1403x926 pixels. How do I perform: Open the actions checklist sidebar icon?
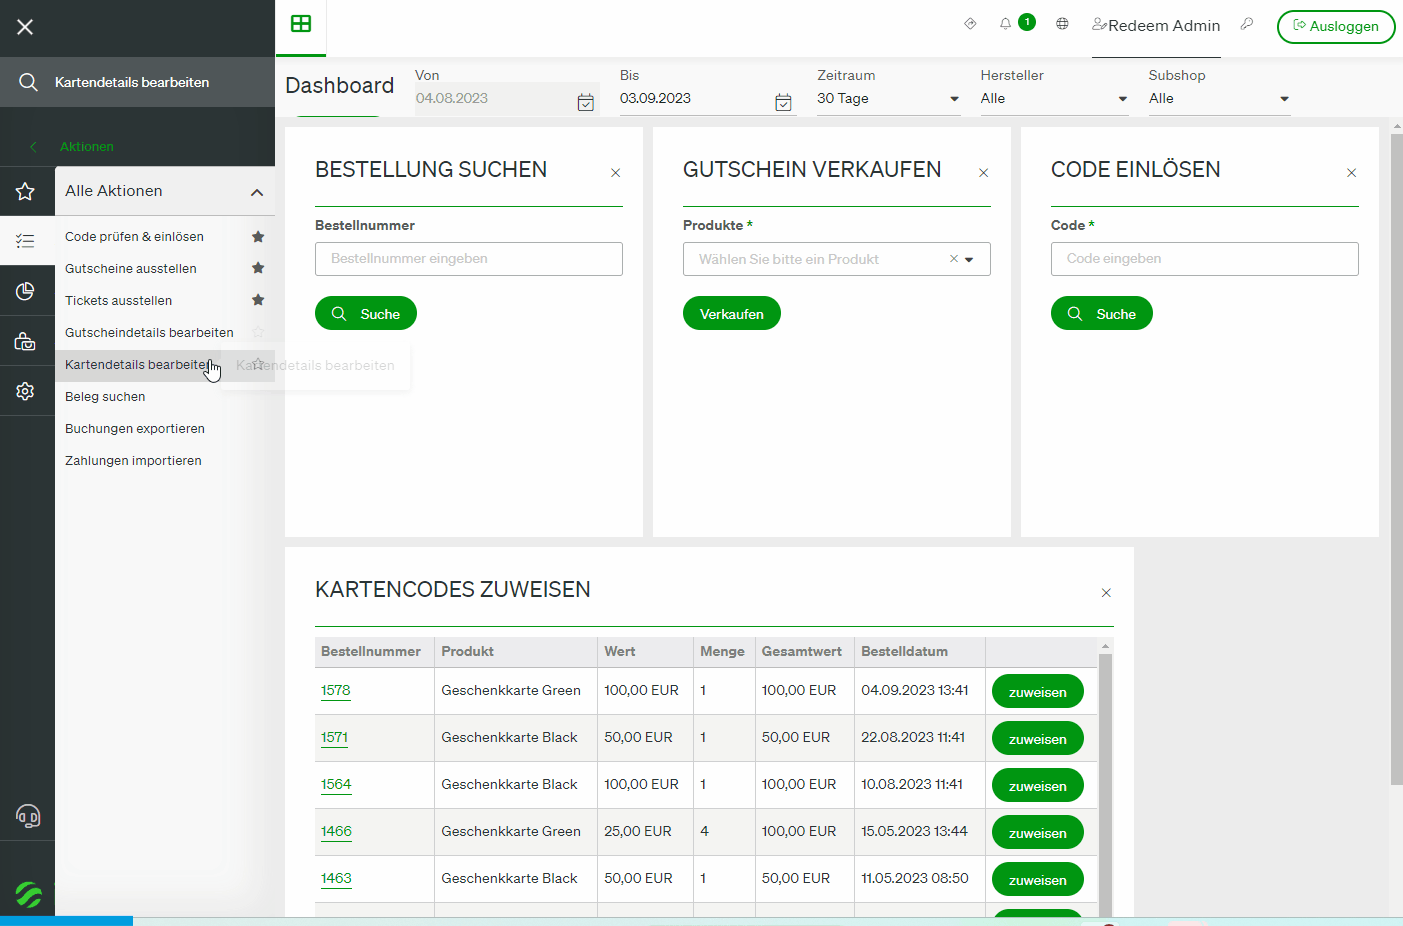[x=26, y=241]
